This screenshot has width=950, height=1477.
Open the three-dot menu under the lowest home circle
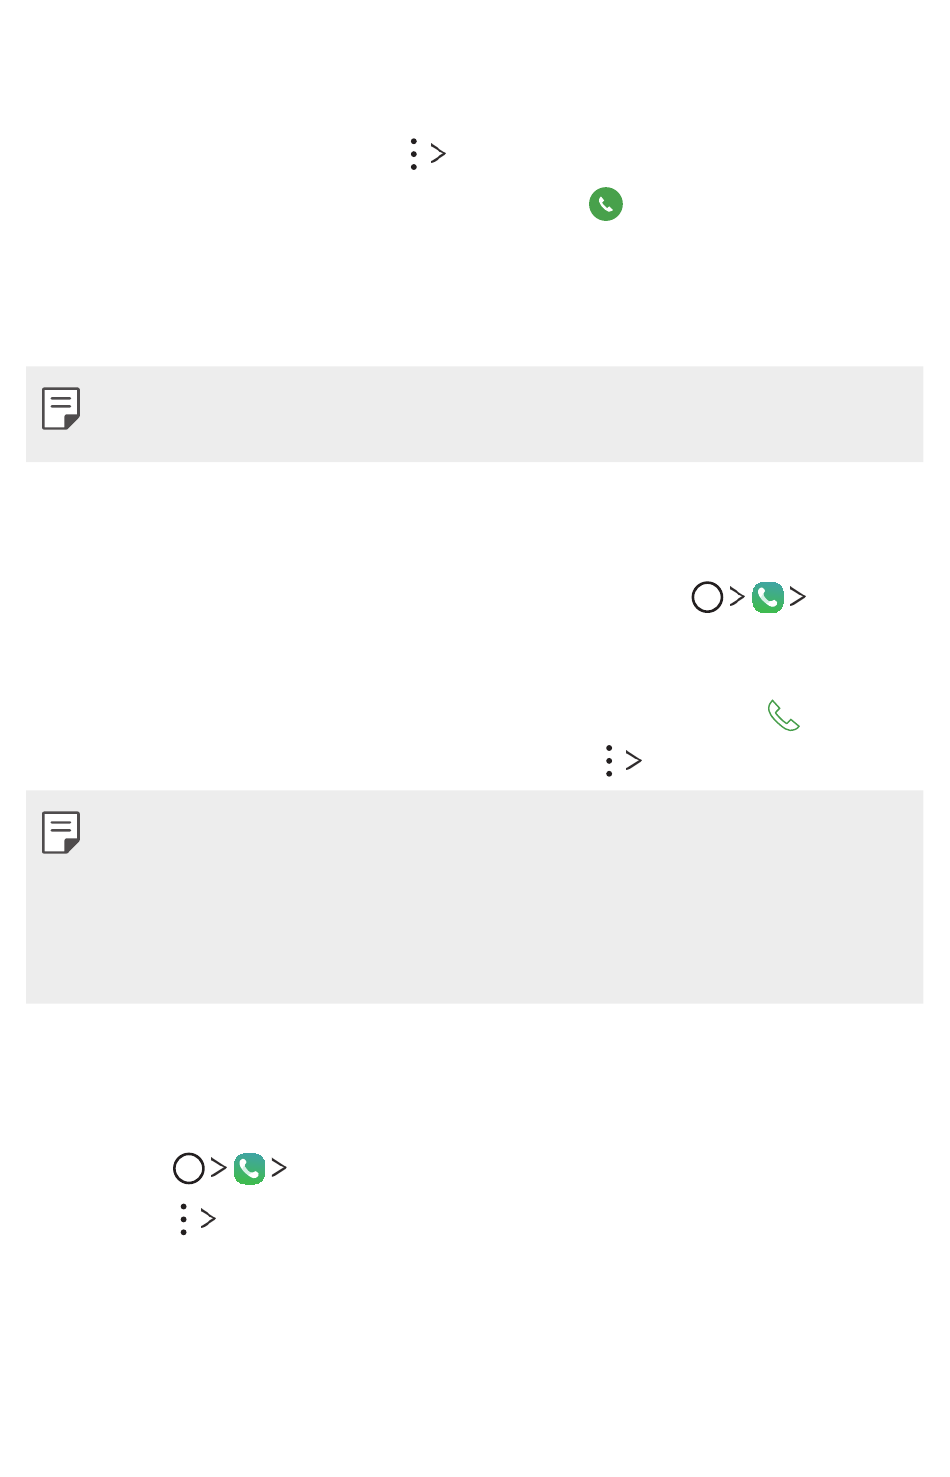pyautogui.click(x=183, y=1219)
